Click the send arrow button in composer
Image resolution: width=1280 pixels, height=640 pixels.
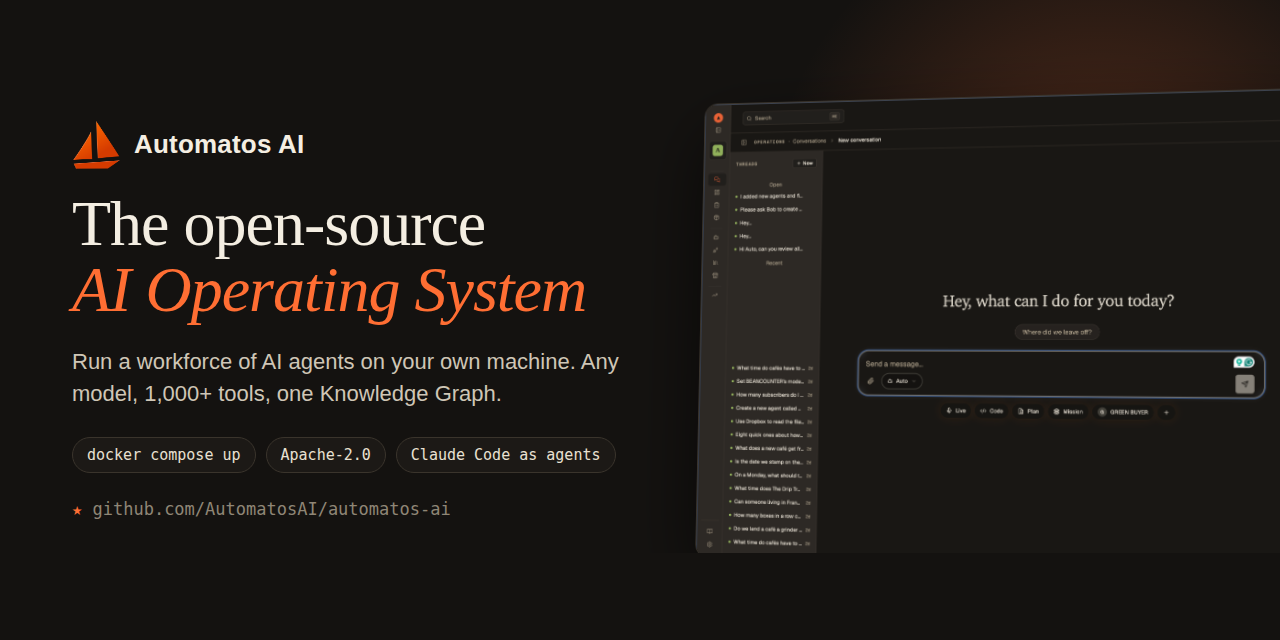click(x=1245, y=384)
